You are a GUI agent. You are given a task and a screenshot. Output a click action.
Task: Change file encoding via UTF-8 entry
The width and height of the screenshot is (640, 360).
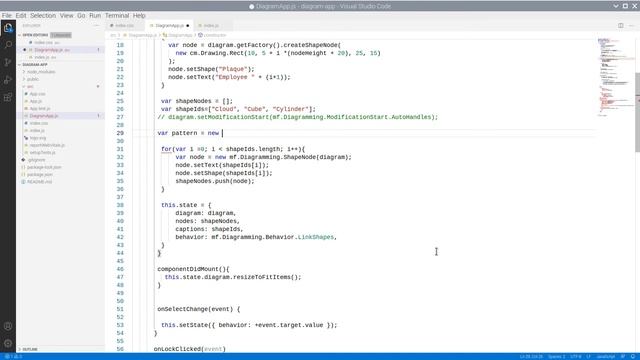click(576, 357)
